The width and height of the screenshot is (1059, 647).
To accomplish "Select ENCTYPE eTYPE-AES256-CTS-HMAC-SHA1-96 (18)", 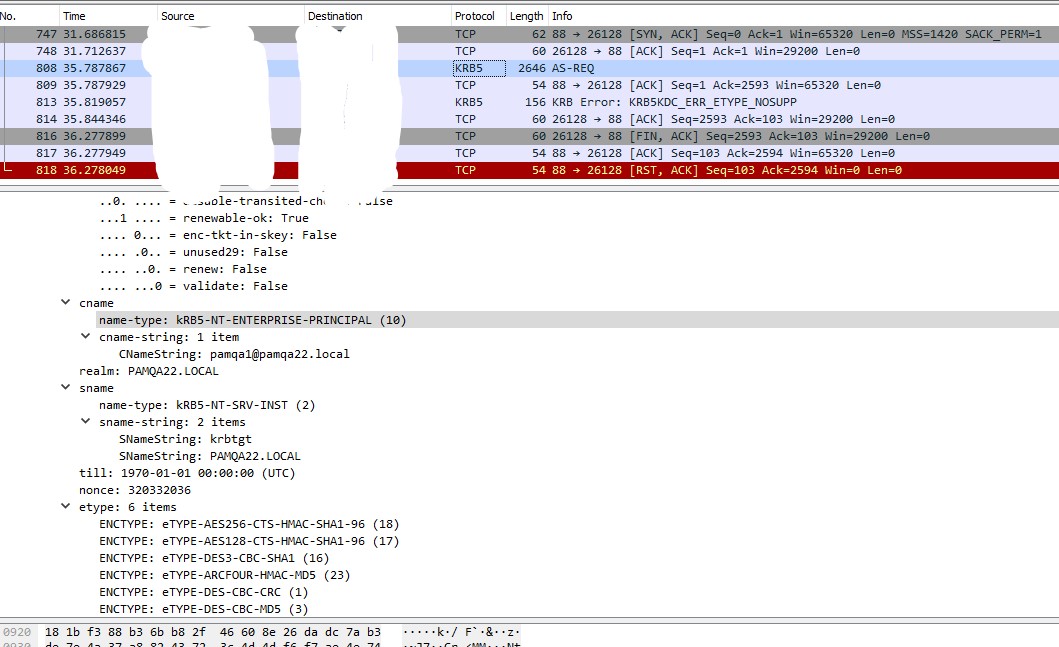I will click(x=249, y=523).
